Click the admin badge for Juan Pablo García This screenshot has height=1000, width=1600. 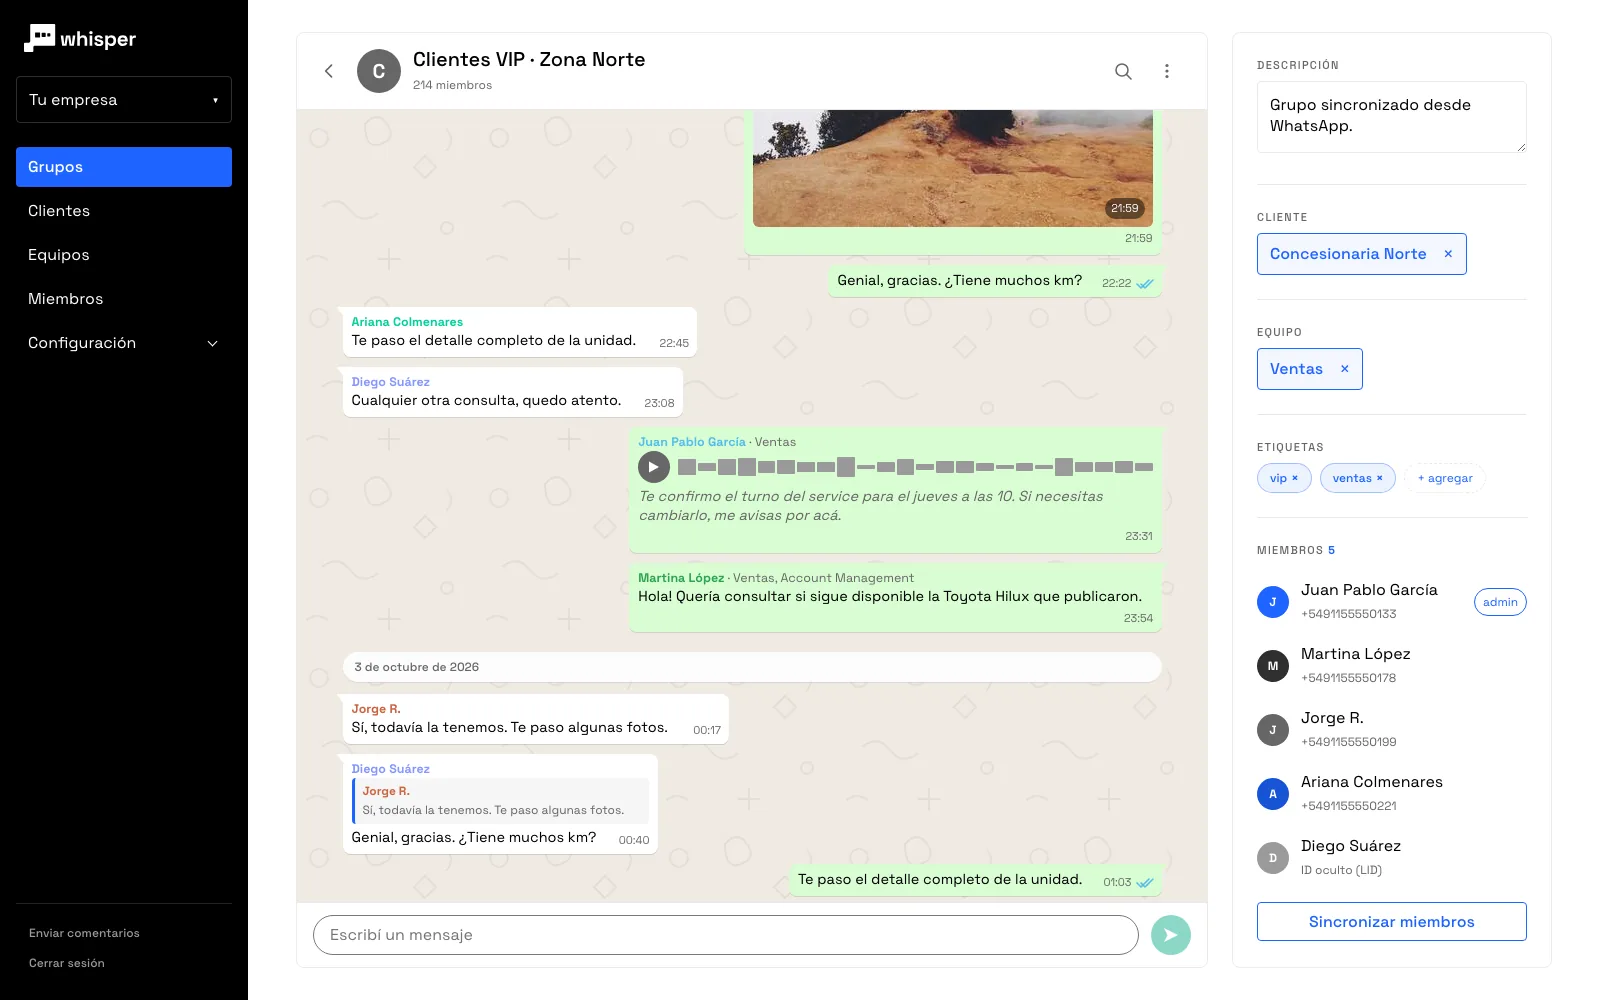[1500, 602]
